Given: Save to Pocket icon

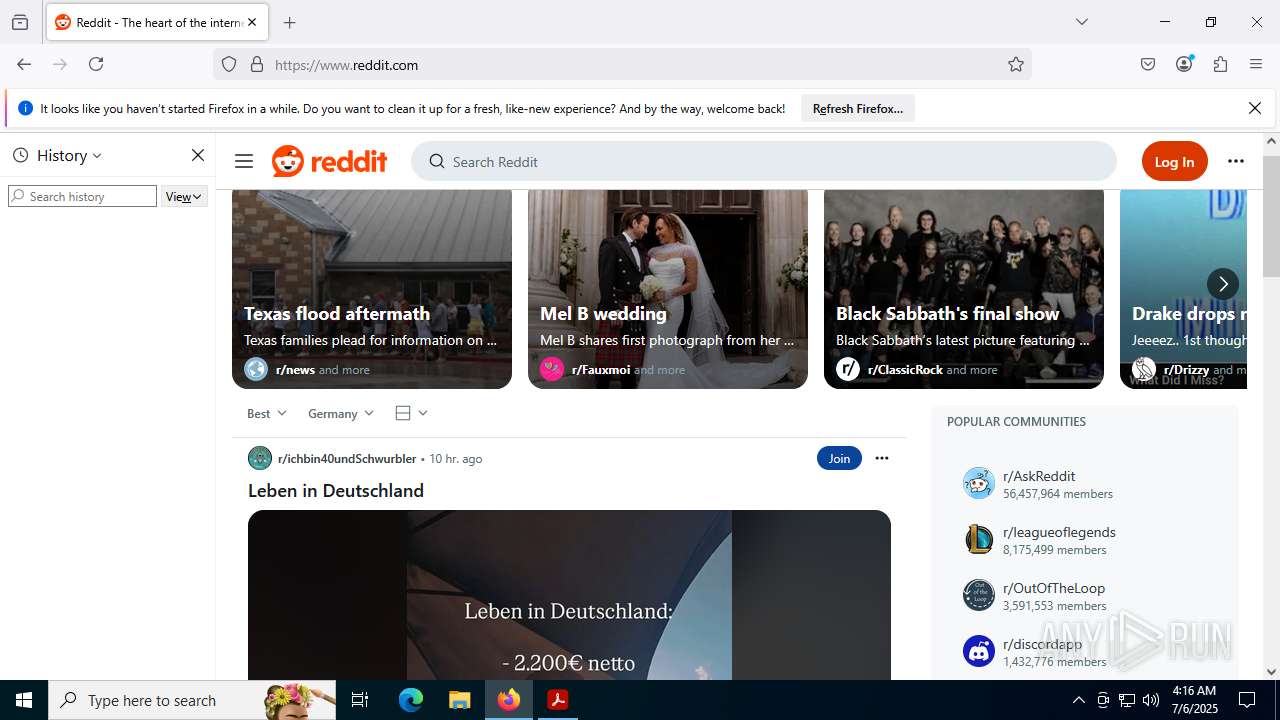Looking at the screenshot, I should (x=1148, y=64).
